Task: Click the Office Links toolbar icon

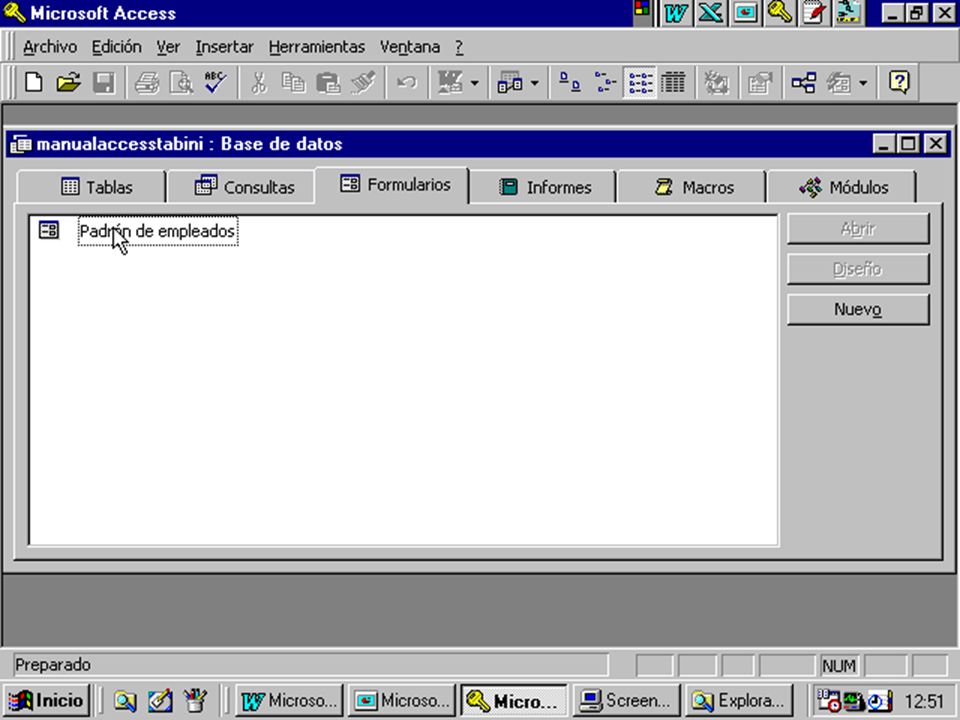Action: click(x=450, y=82)
